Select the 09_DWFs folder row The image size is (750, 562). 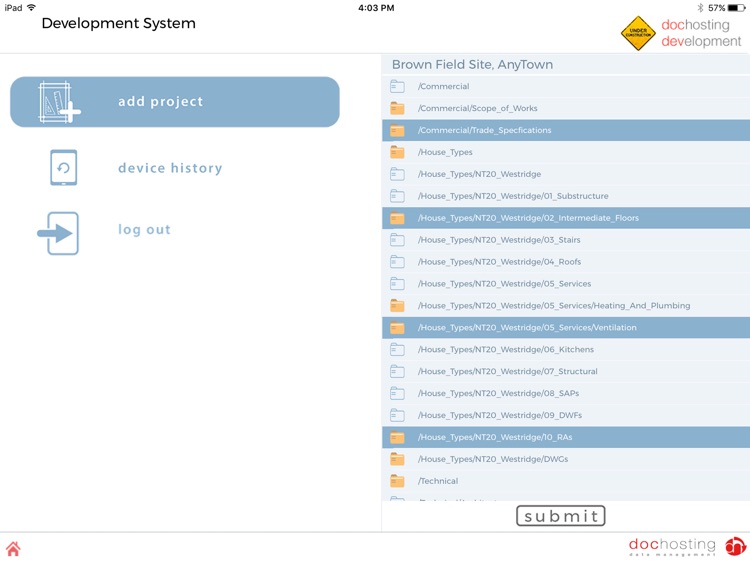tap(566, 416)
